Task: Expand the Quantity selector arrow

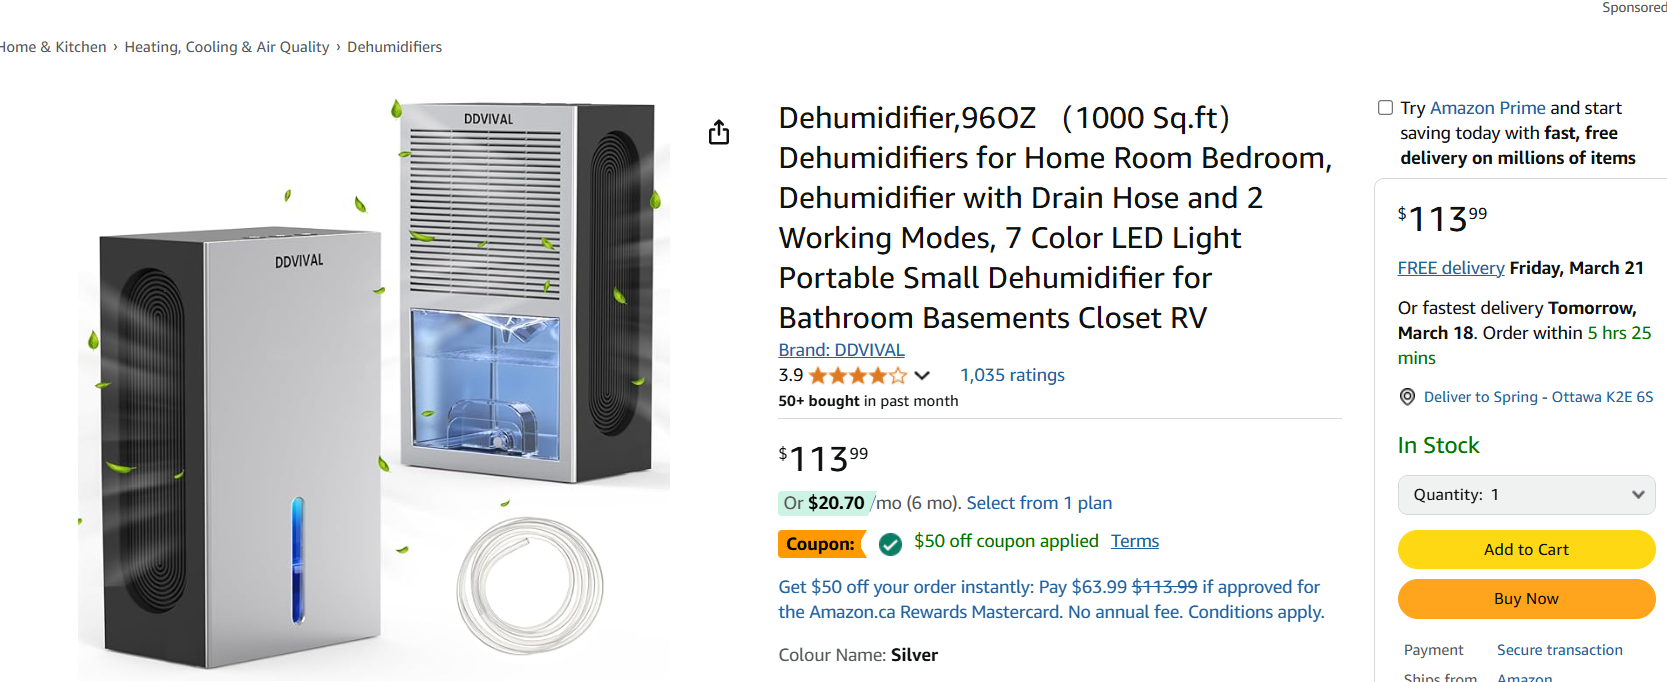Action: pyautogui.click(x=1637, y=494)
